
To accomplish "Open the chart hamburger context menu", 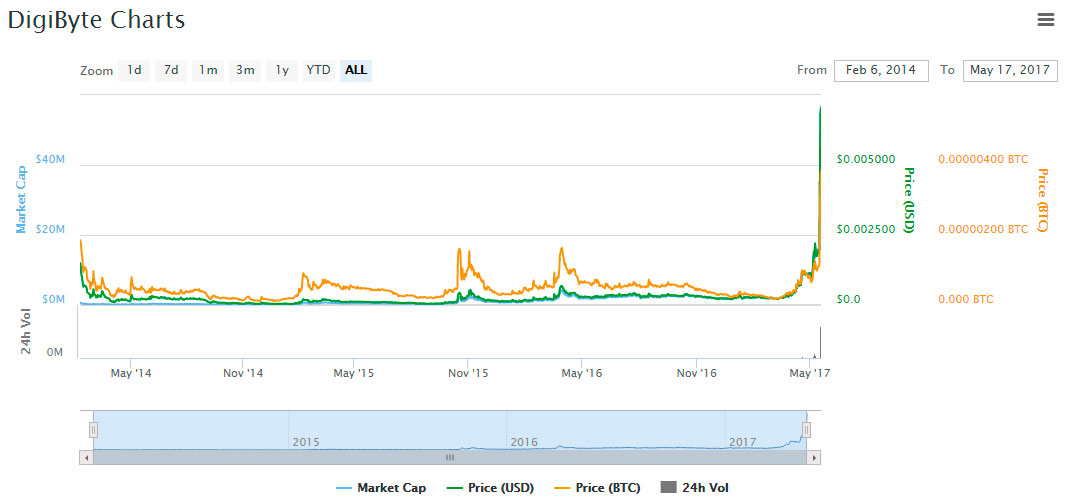I will coord(1045,20).
